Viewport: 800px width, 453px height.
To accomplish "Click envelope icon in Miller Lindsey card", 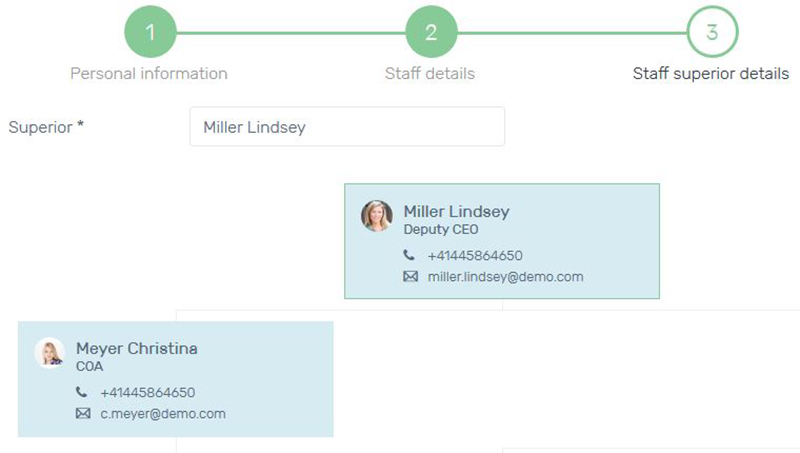I will point(410,276).
